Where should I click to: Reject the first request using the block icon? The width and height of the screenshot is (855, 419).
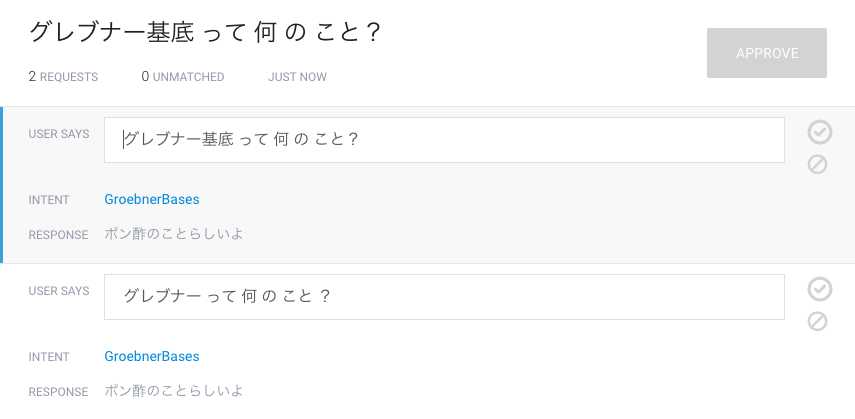817,164
